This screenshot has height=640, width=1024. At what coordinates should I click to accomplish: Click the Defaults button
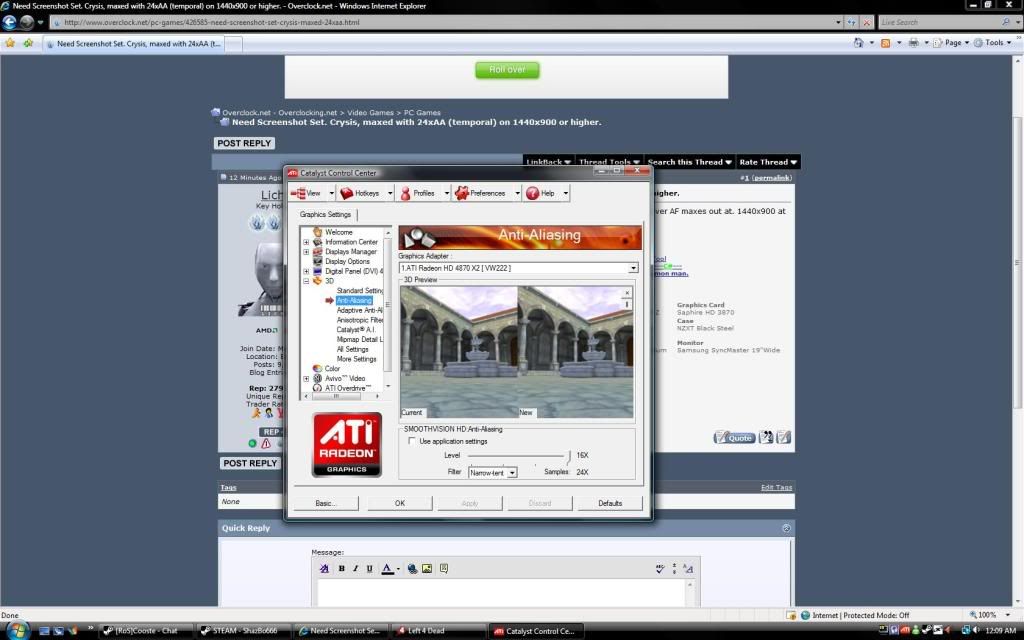point(610,504)
